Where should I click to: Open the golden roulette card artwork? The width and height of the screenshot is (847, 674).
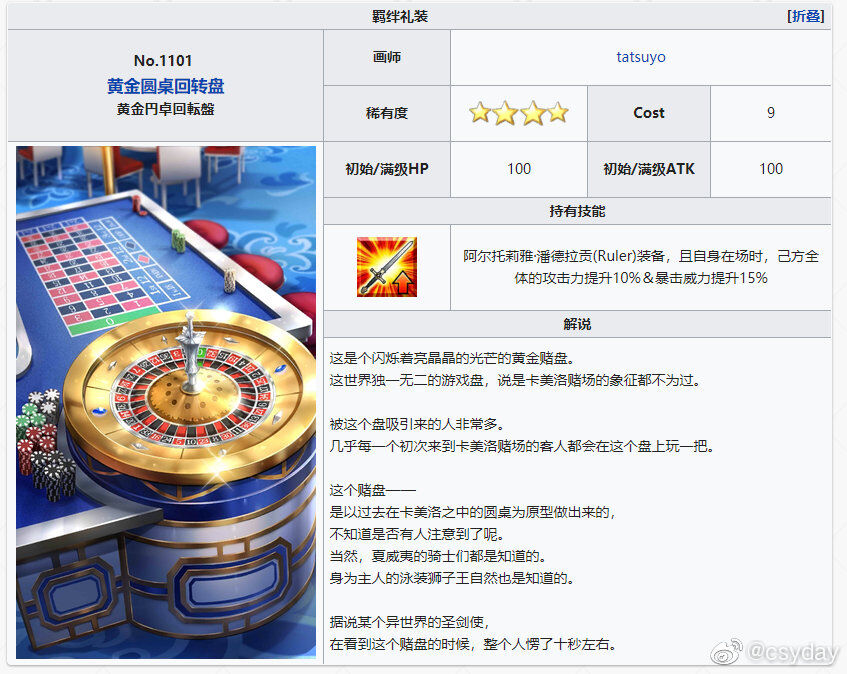coord(166,402)
